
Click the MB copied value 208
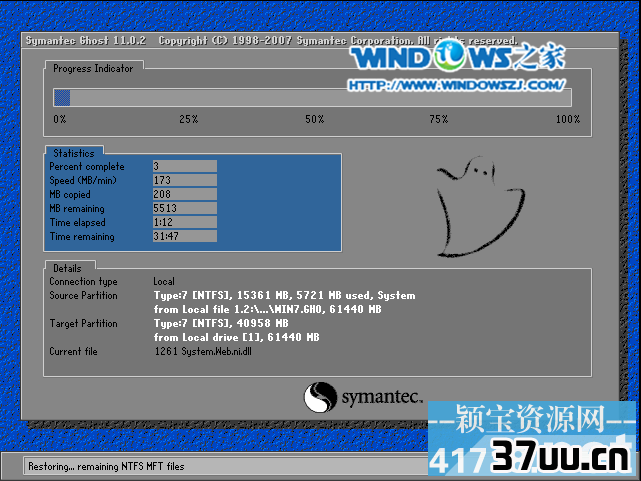[x=185, y=194]
